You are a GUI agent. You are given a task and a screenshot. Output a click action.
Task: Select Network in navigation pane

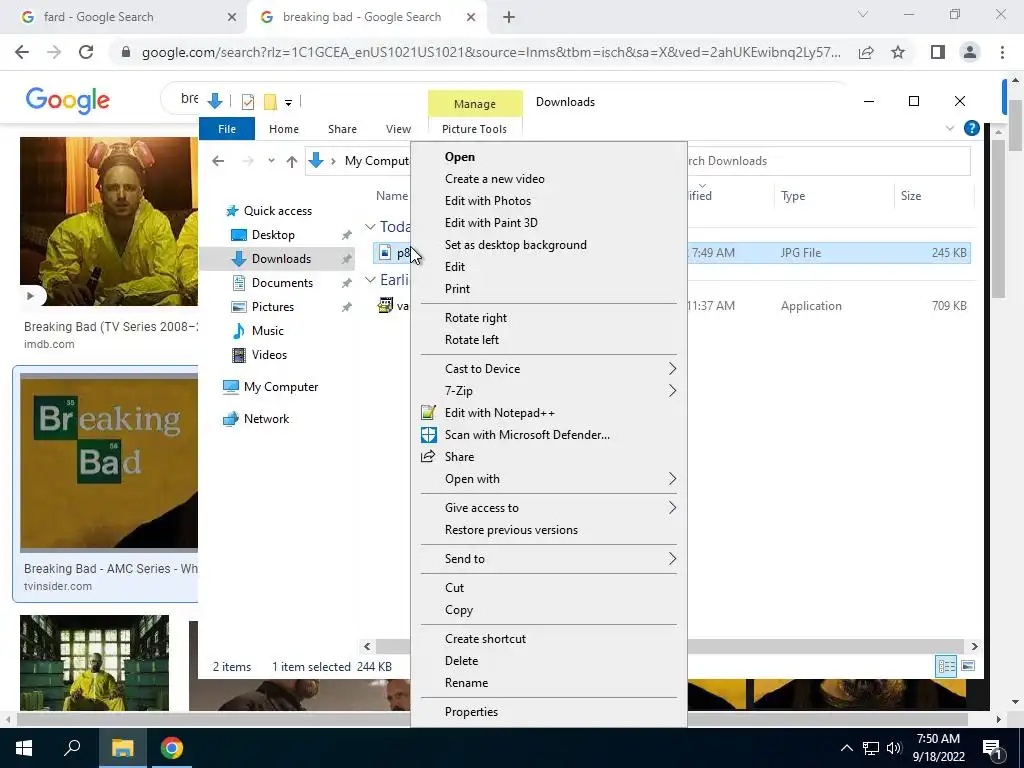click(266, 419)
